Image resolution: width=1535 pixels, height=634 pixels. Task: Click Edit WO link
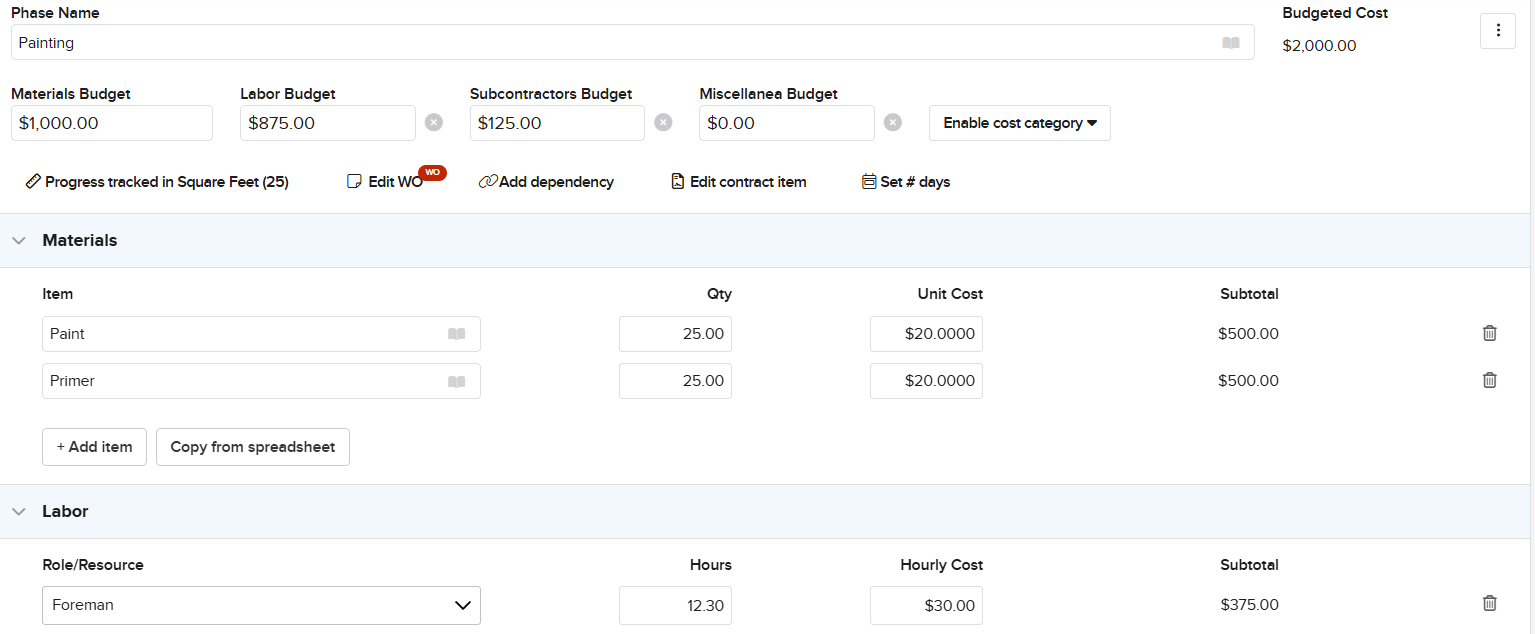tap(385, 182)
